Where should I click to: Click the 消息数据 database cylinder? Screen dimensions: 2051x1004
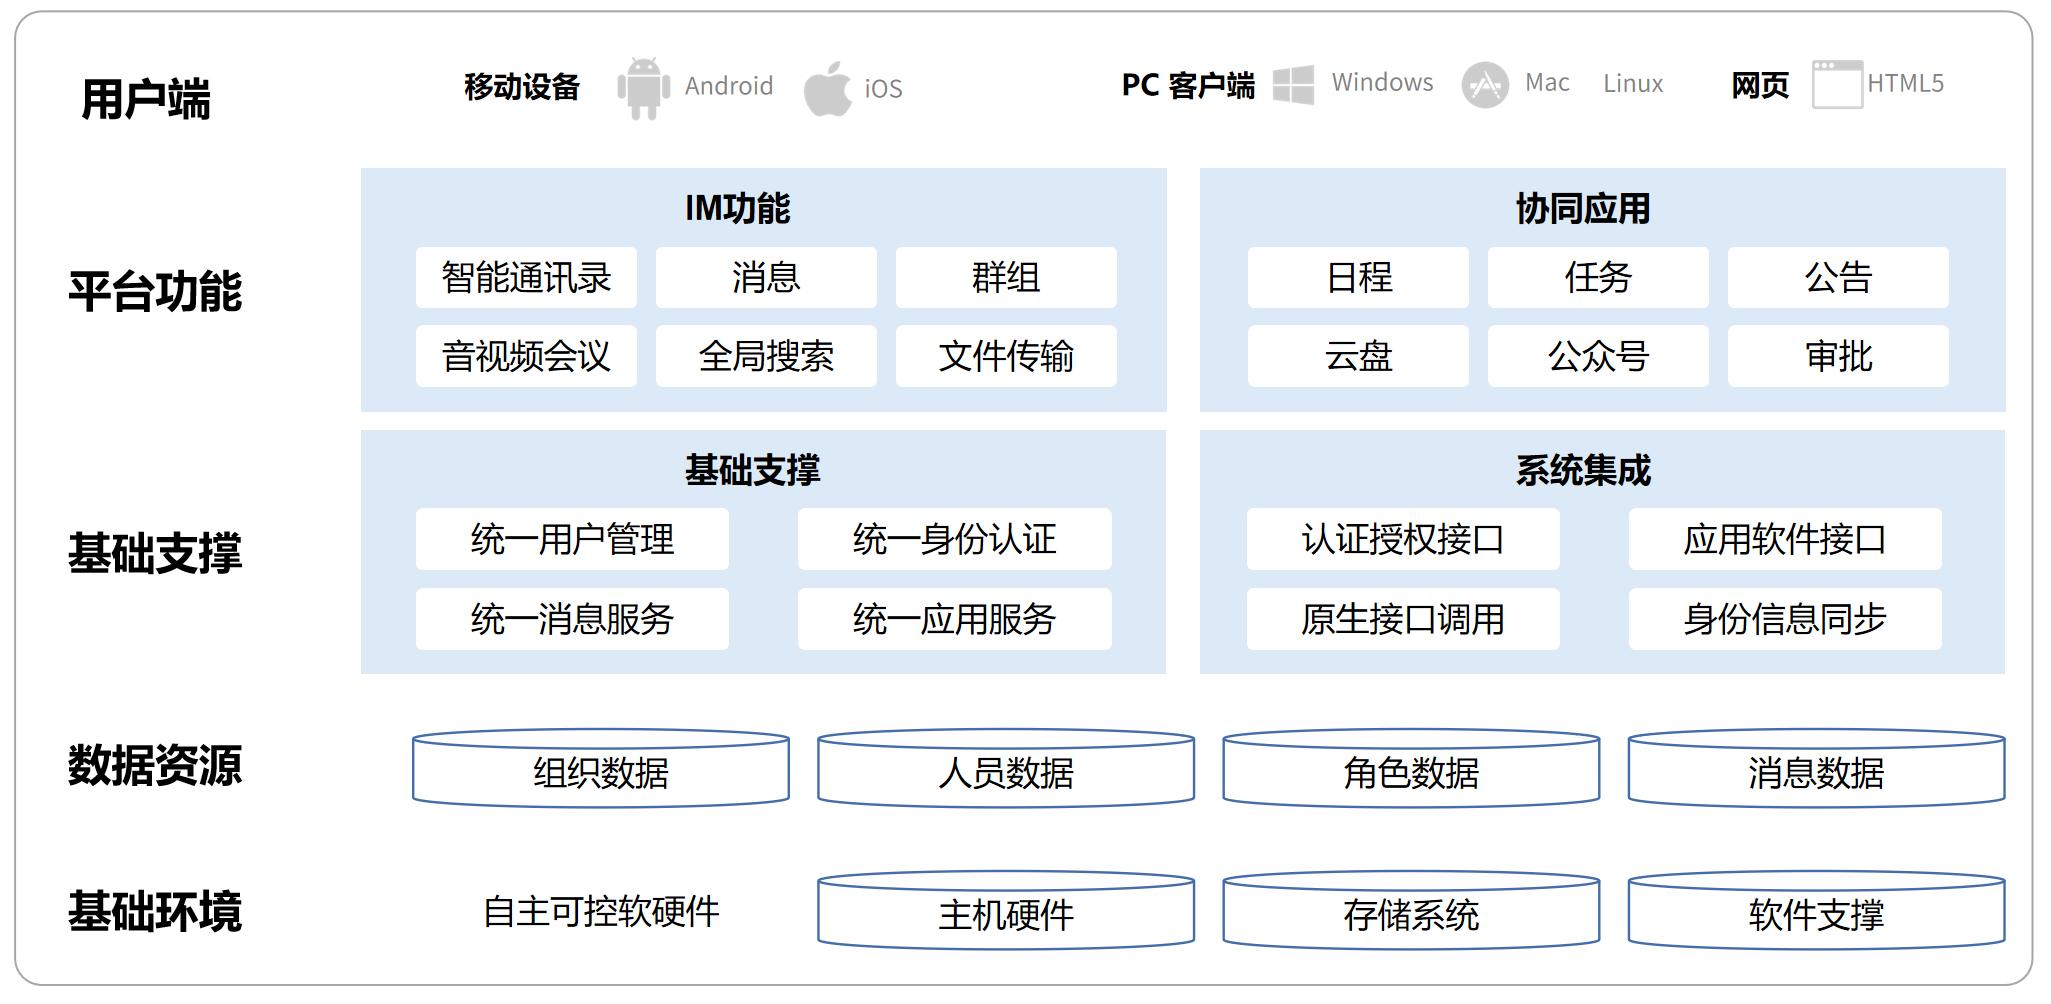coord(1816,768)
